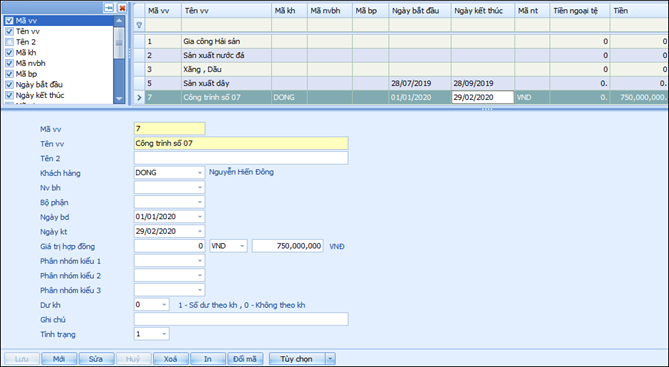The image size is (669, 367).
Task: Open the Nv bh dropdown
Action: tap(200, 187)
